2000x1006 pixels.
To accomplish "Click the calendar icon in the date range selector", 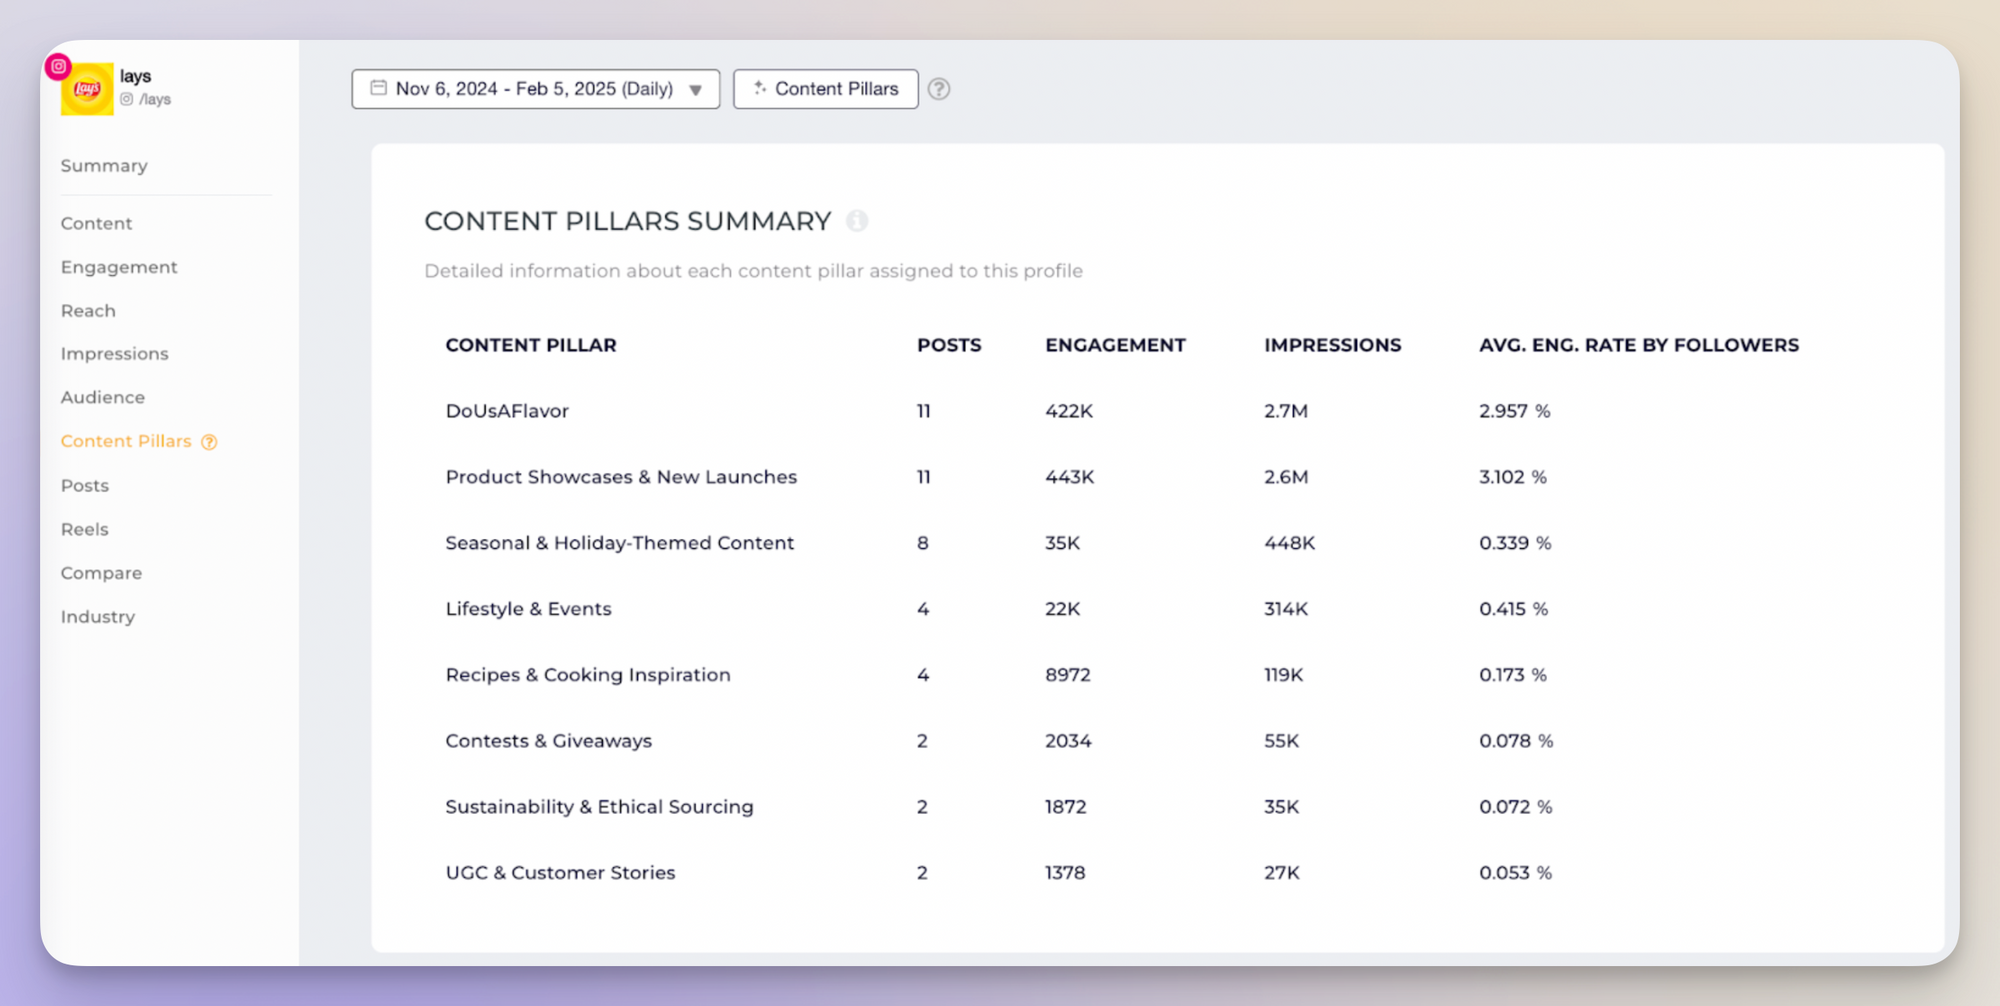I will pos(379,88).
